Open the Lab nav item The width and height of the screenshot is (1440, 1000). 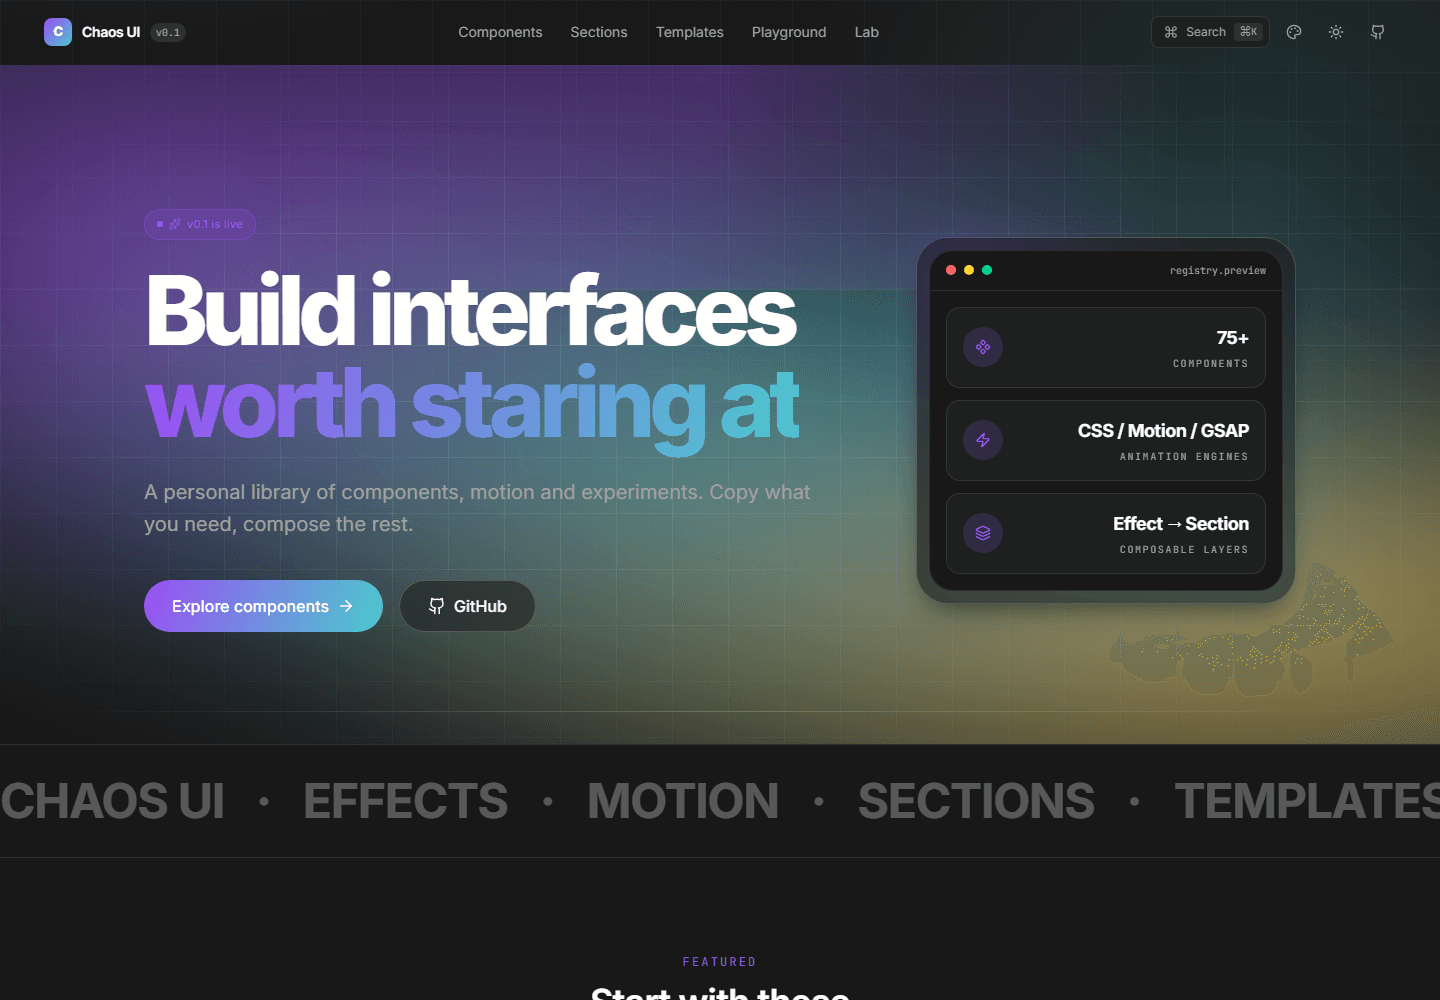tap(867, 32)
